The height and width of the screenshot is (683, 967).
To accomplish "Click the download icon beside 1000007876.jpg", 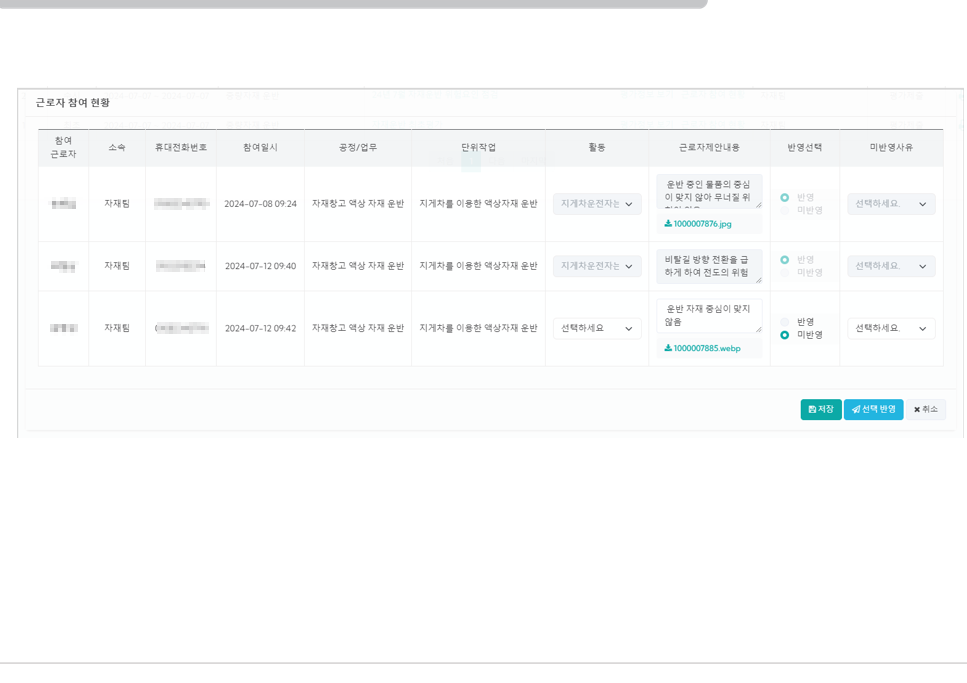I will [x=668, y=224].
